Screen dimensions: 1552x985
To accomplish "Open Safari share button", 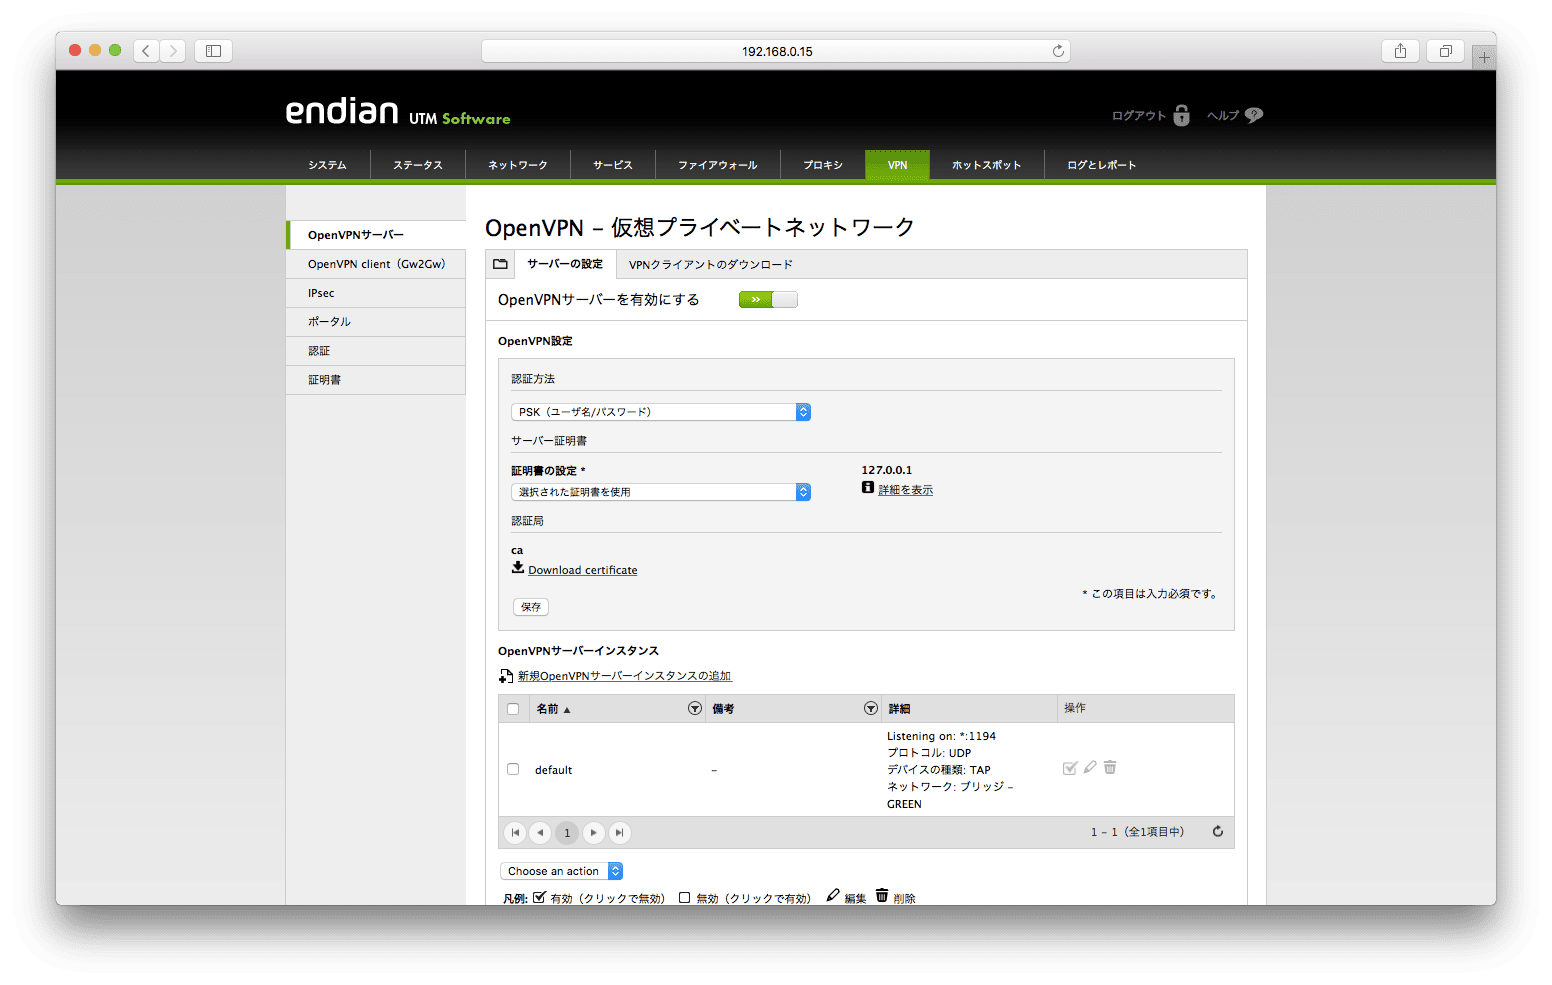I will 1400,51.
